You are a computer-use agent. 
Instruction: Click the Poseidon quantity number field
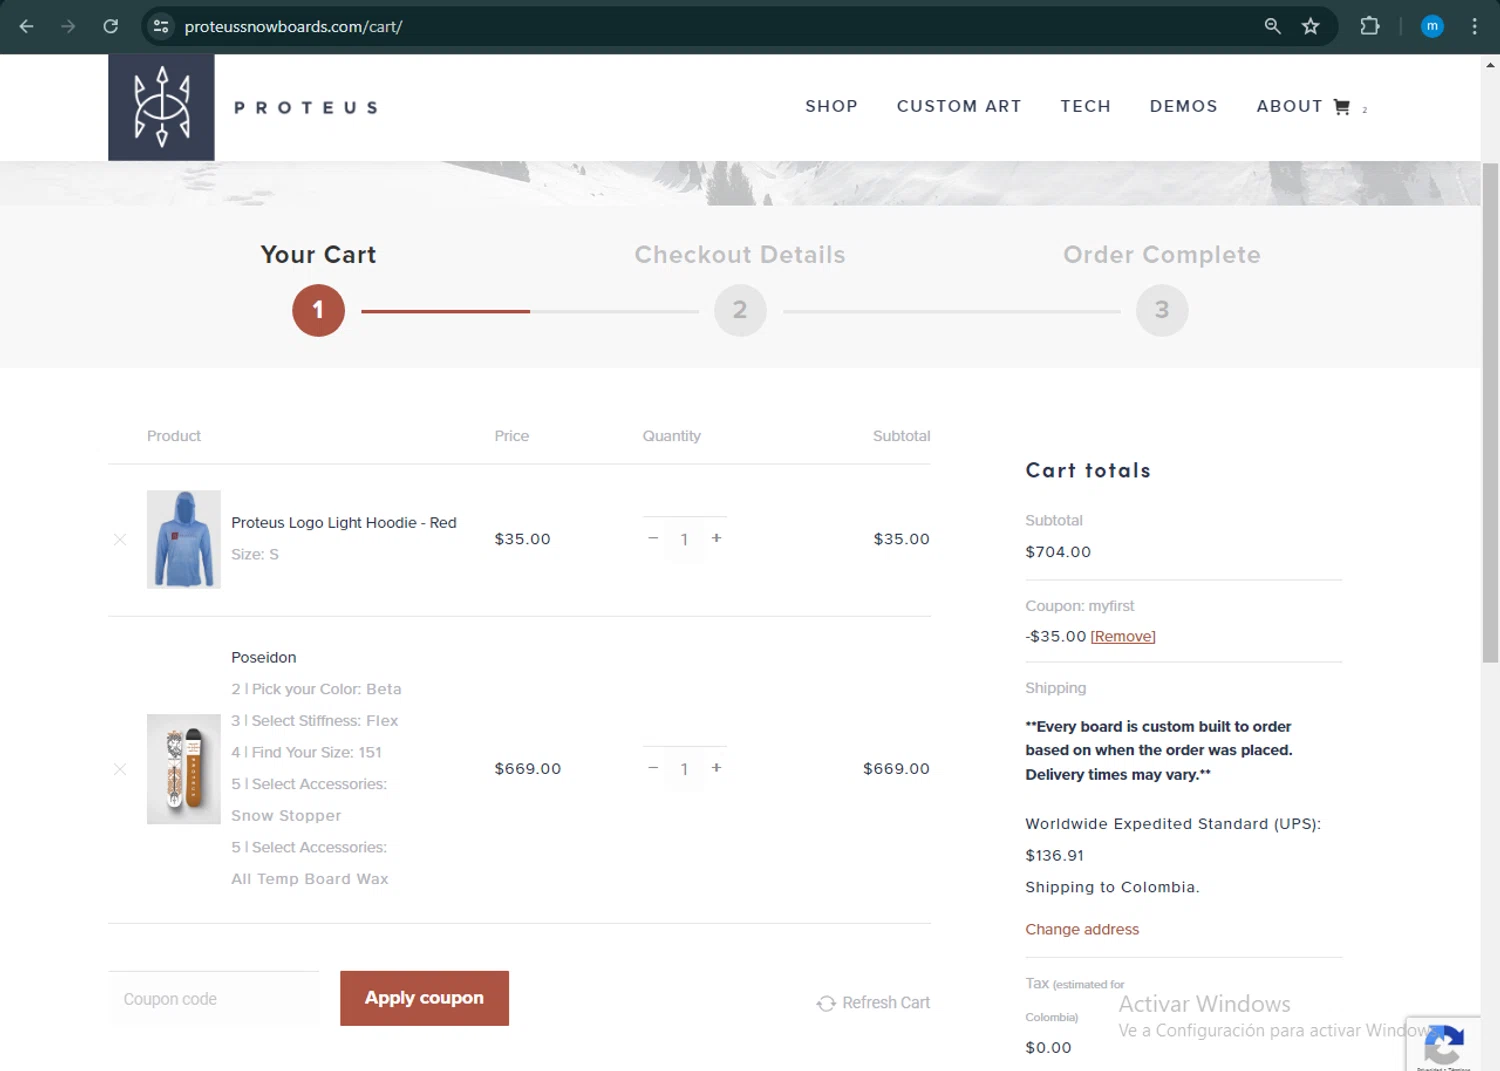pos(684,769)
